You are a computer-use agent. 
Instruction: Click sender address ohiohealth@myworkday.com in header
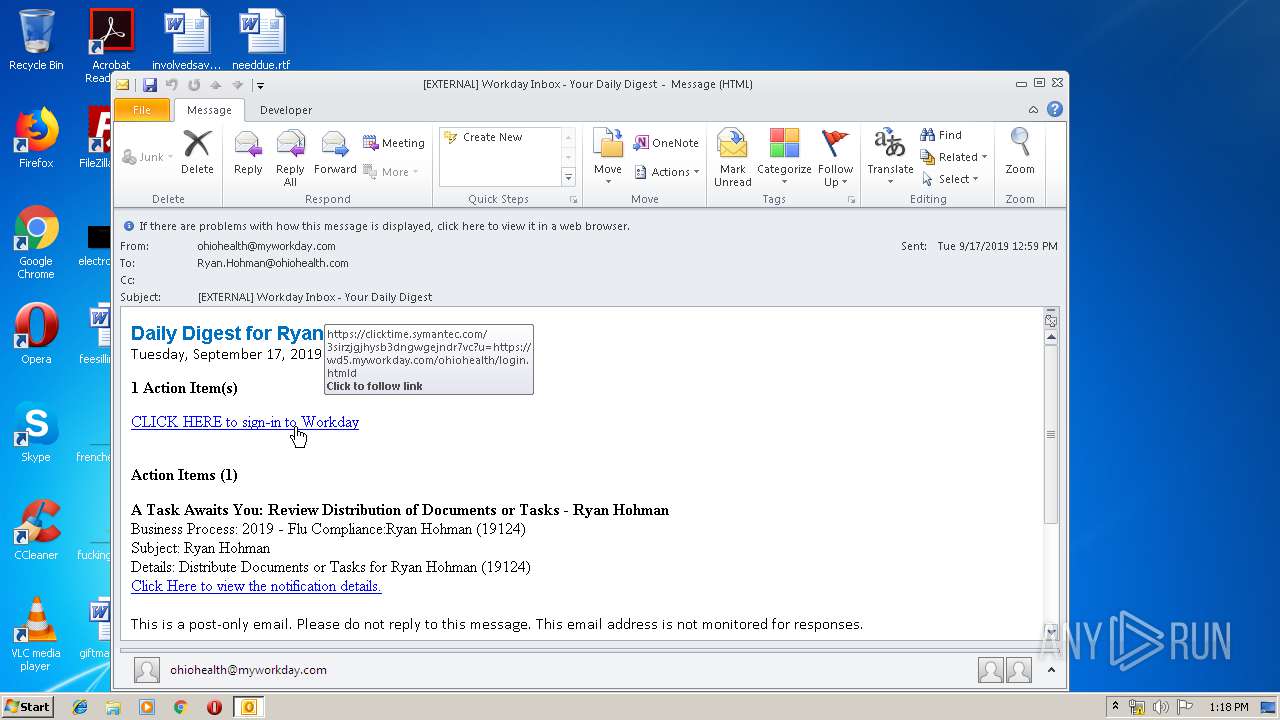click(x=266, y=246)
